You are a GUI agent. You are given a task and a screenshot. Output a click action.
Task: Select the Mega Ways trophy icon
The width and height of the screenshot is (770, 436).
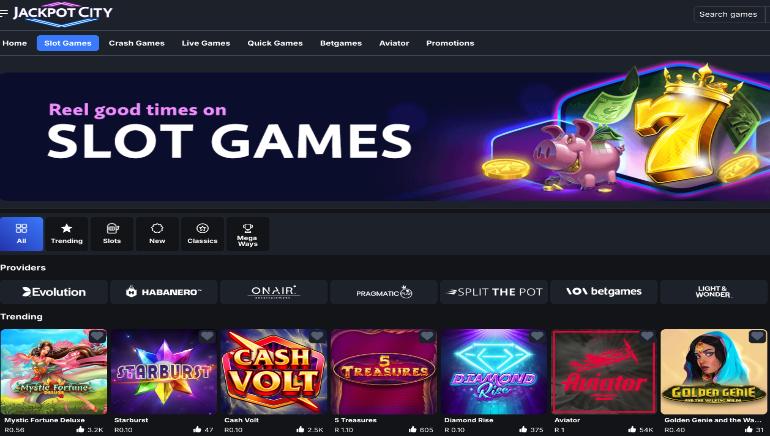pos(248,228)
